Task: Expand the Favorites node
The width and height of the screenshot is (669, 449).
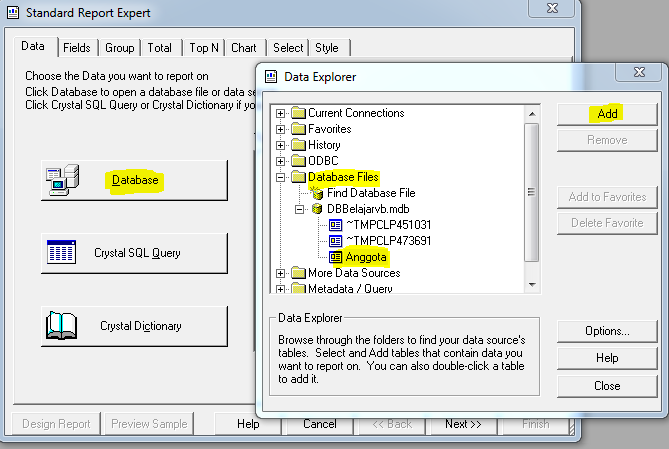Action: click(280, 129)
